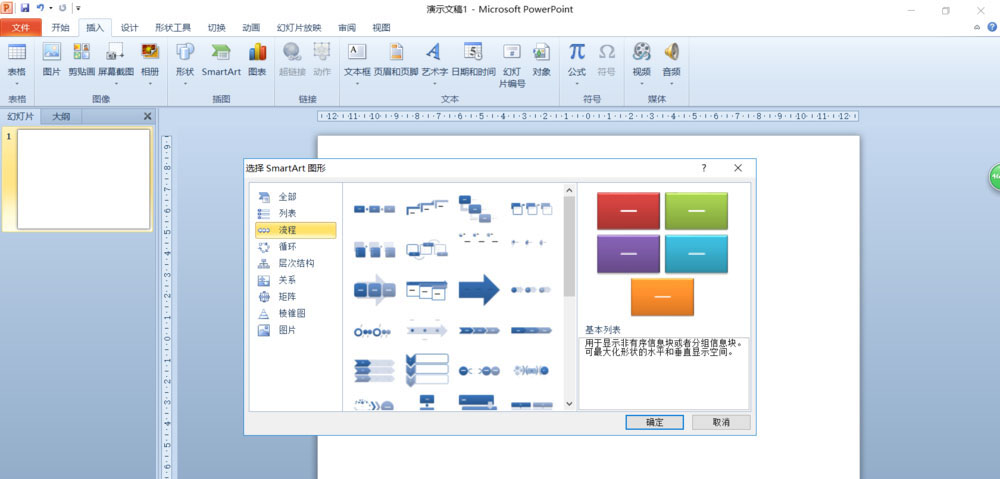Select the Process (流程) category
The width and height of the screenshot is (1000, 479).
[295, 230]
